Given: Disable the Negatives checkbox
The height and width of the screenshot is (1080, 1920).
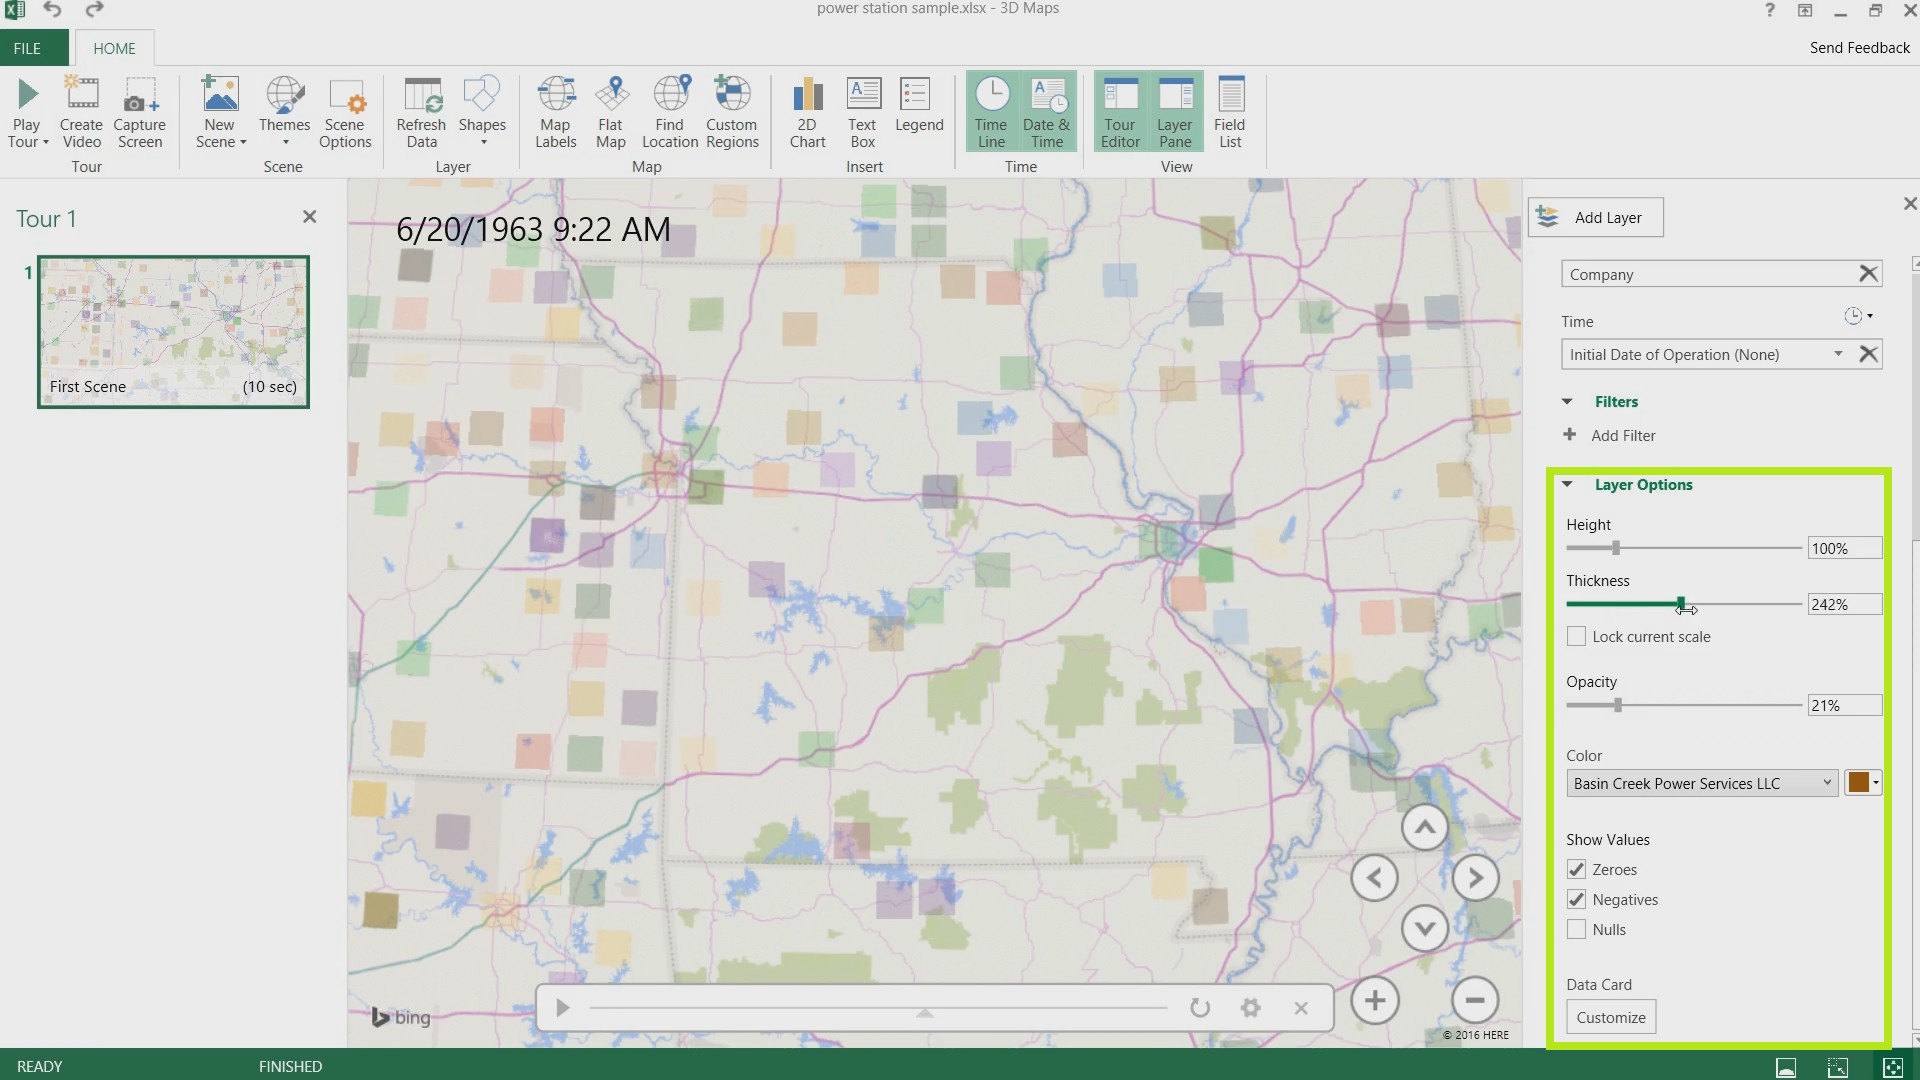Looking at the screenshot, I should point(1576,898).
